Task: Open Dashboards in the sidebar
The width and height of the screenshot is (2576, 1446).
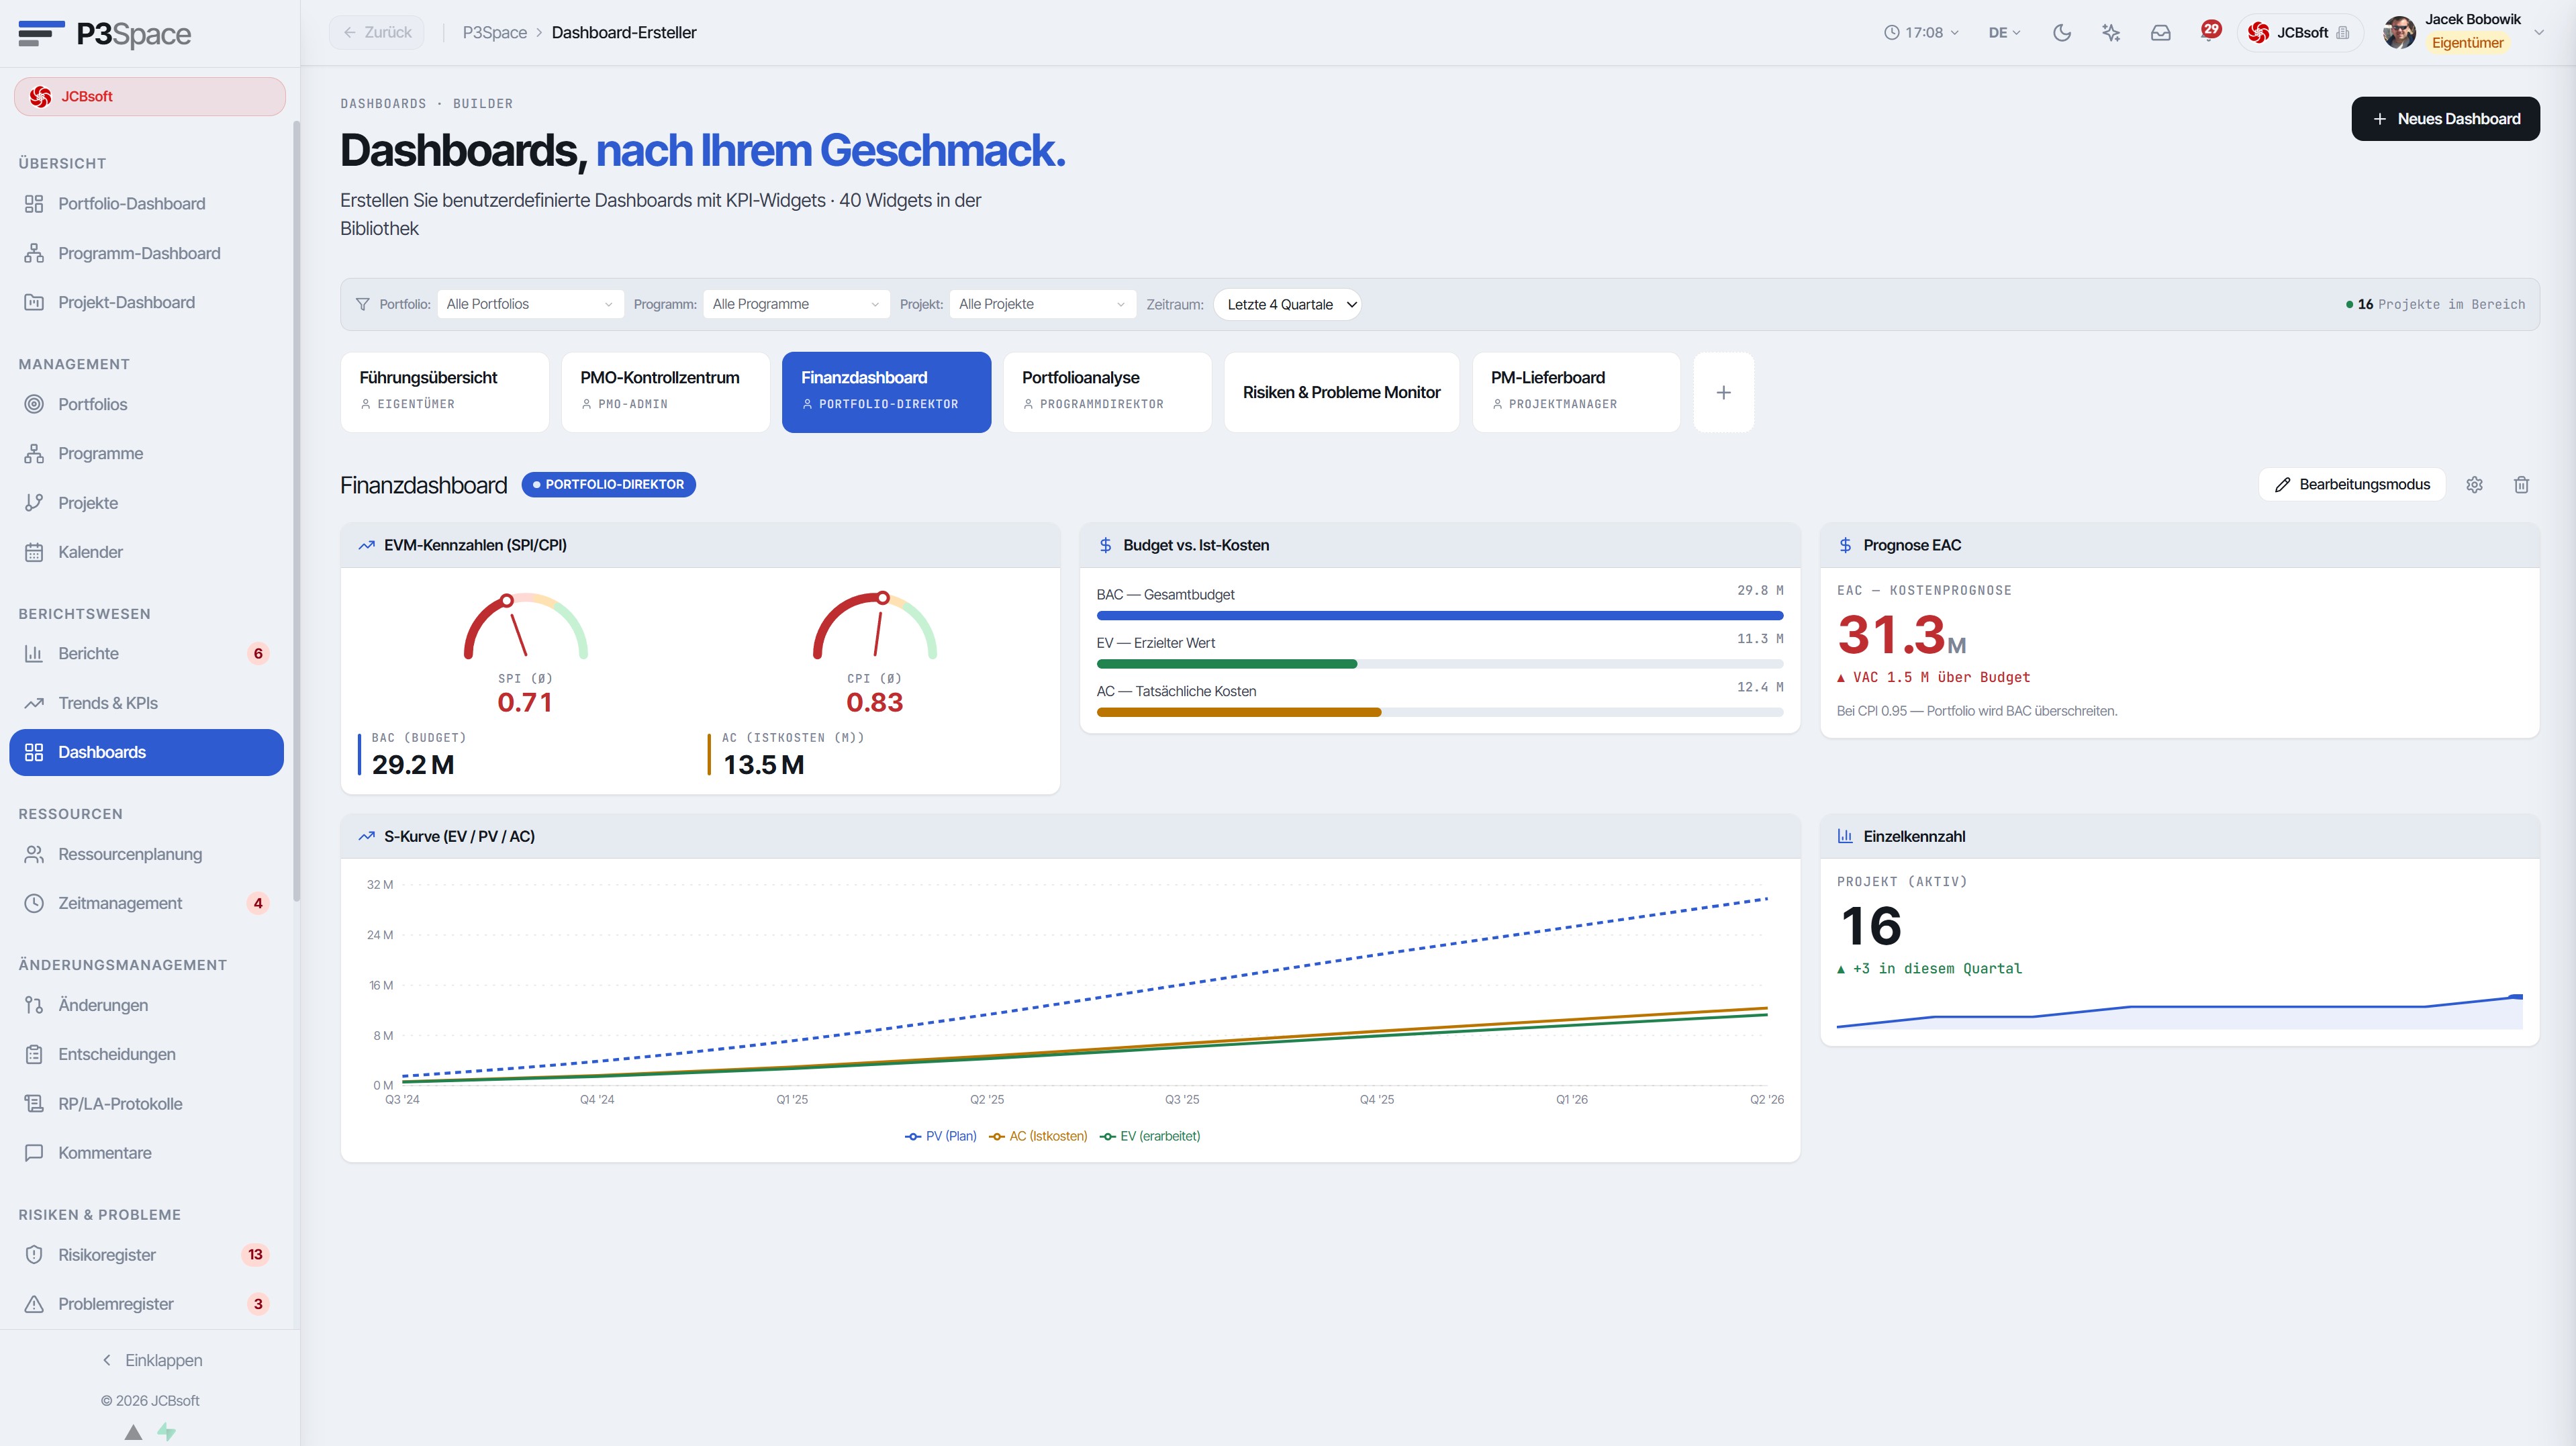Action: [x=146, y=753]
